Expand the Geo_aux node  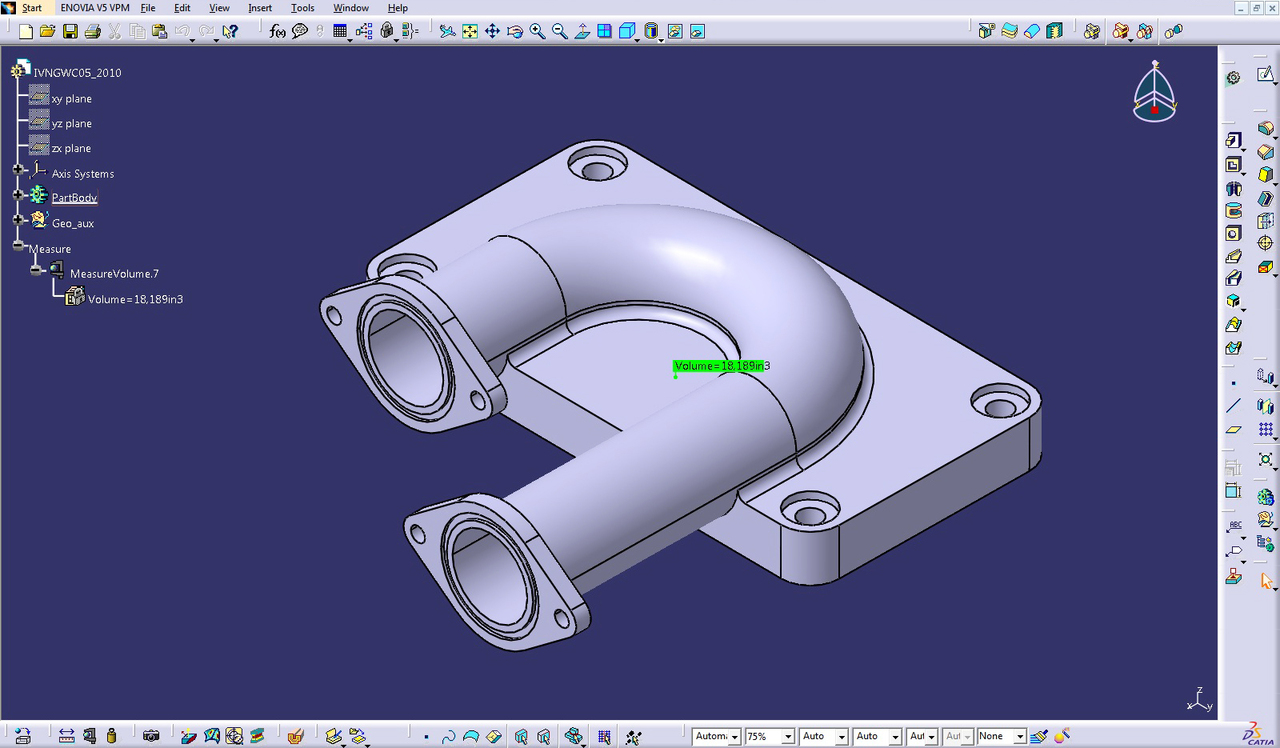[x=18, y=219]
